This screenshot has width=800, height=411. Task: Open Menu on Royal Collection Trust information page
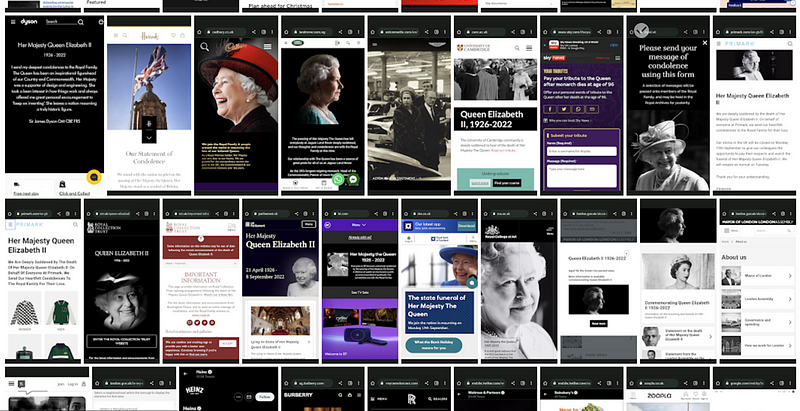232,226
